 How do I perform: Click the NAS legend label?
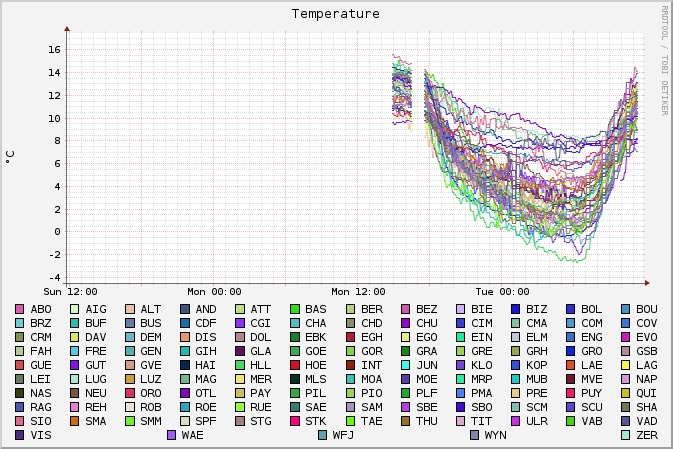click(41, 393)
